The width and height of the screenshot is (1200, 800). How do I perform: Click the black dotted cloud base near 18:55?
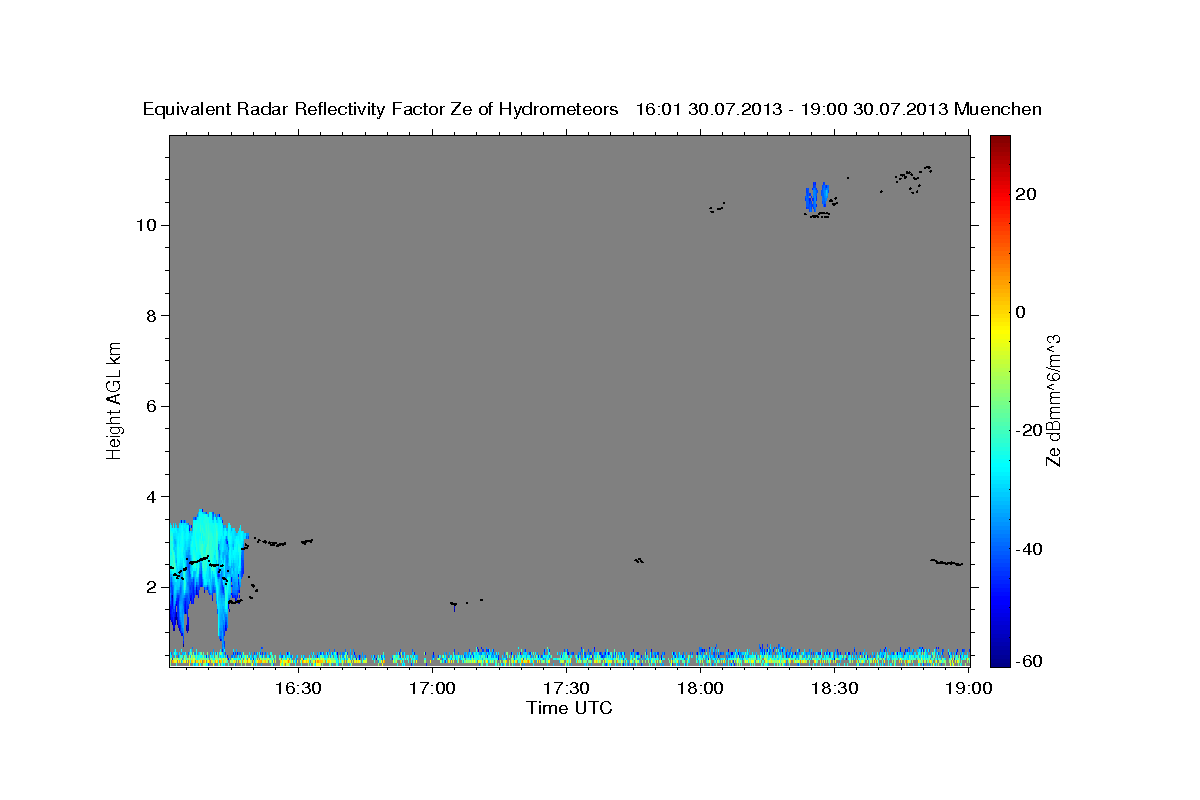[946, 563]
